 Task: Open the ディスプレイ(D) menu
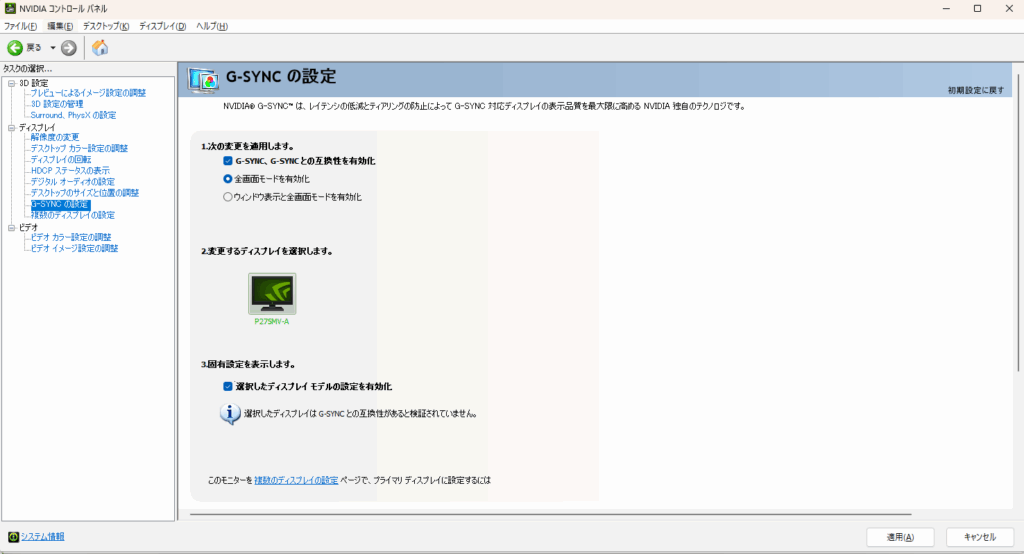pos(163,26)
